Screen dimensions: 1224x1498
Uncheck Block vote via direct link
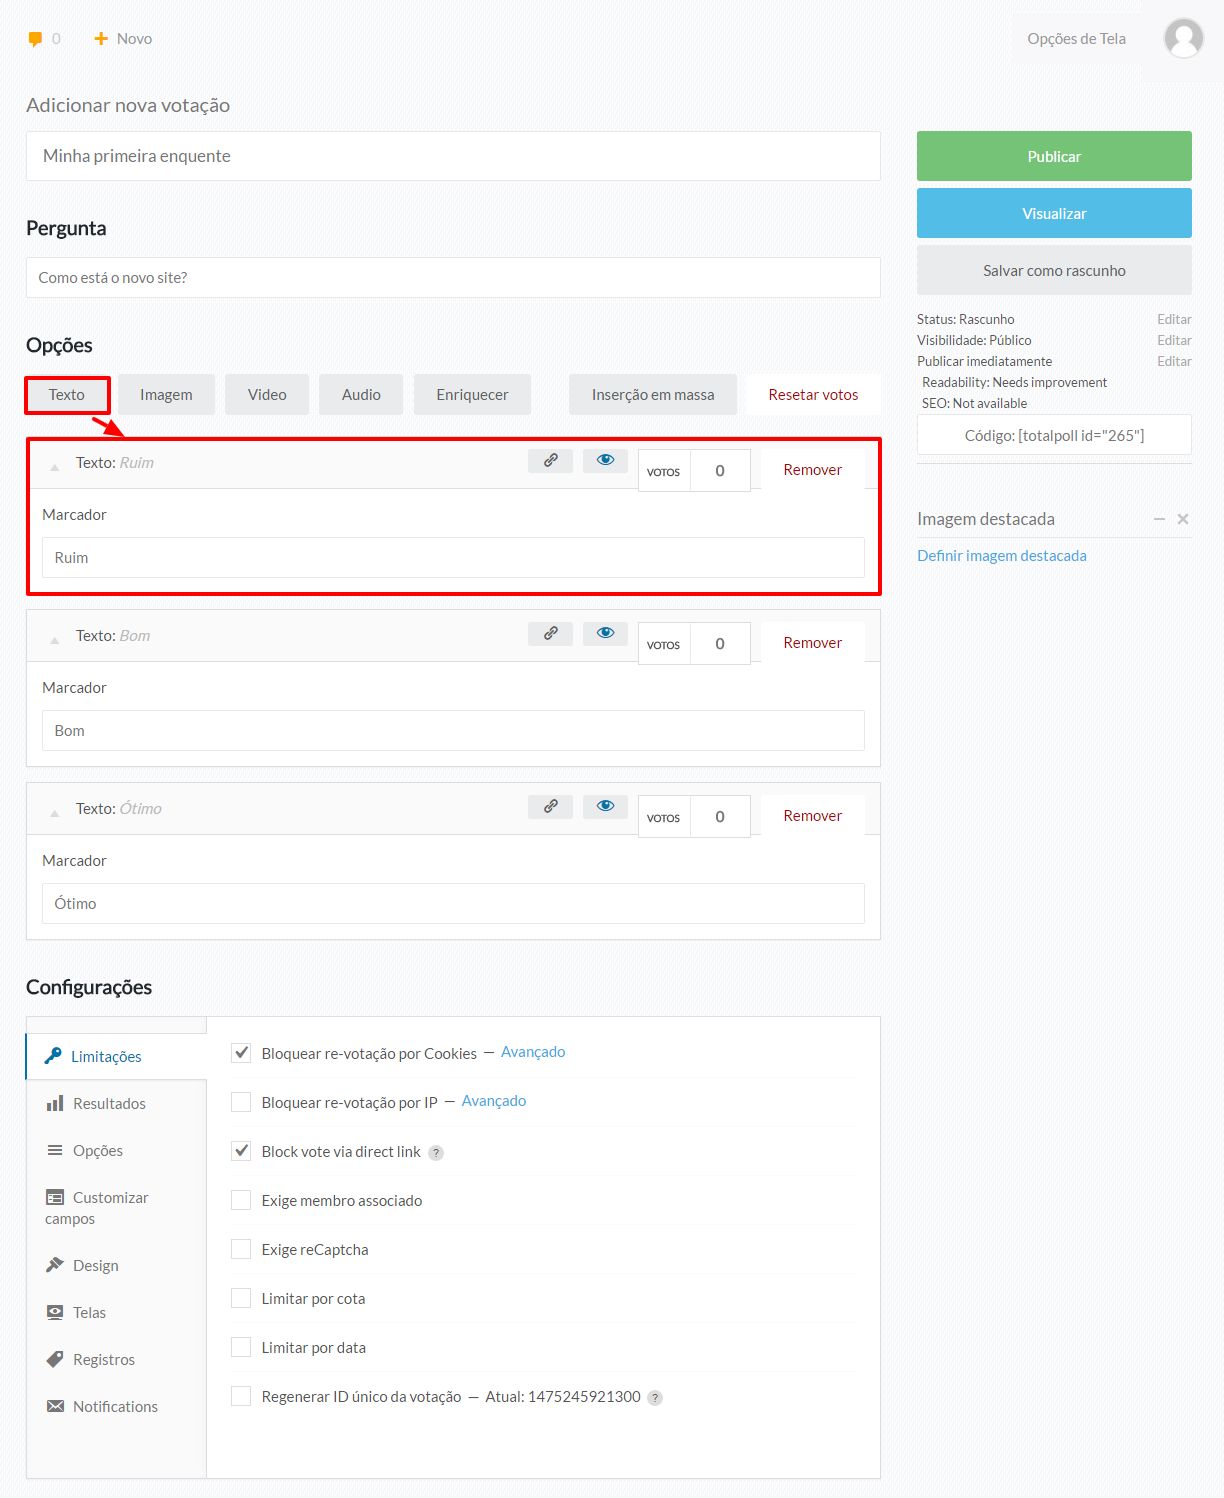(x=241, y=1151)
